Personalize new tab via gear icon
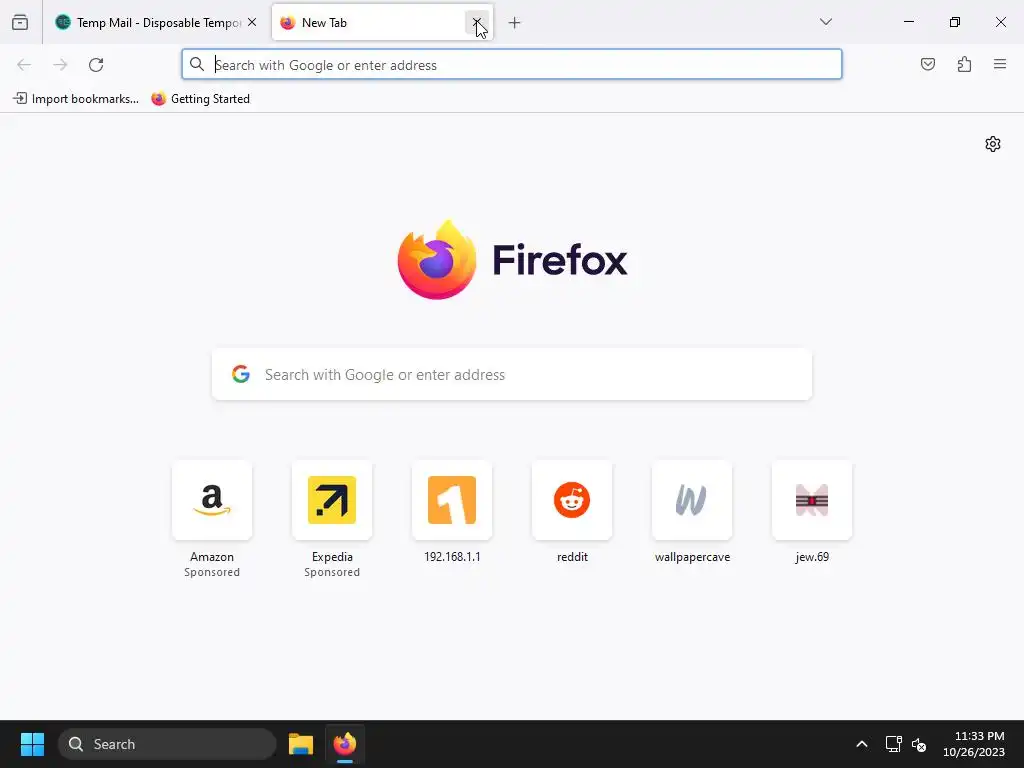The height and width of the screenshot is (768, 1024). click(x=993, y=144)
